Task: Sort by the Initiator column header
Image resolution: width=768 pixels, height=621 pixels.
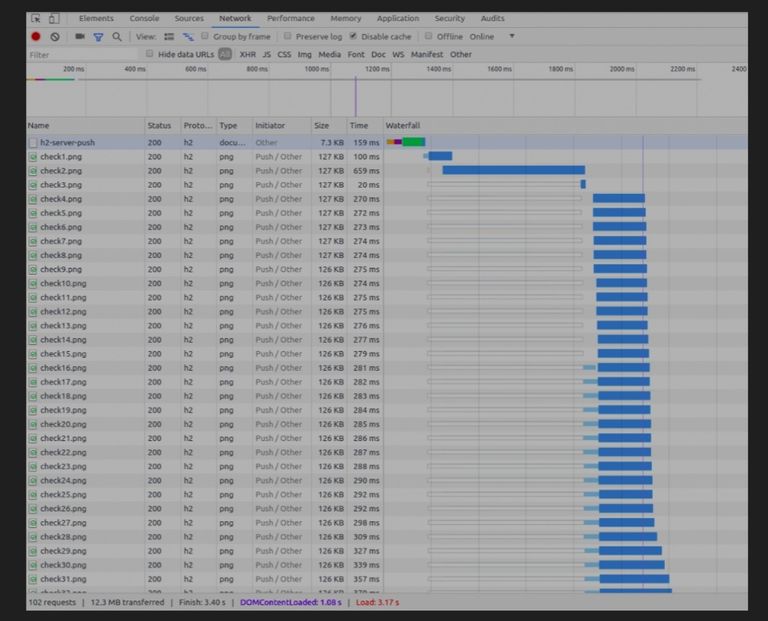Action: click(x=282, y=126)
